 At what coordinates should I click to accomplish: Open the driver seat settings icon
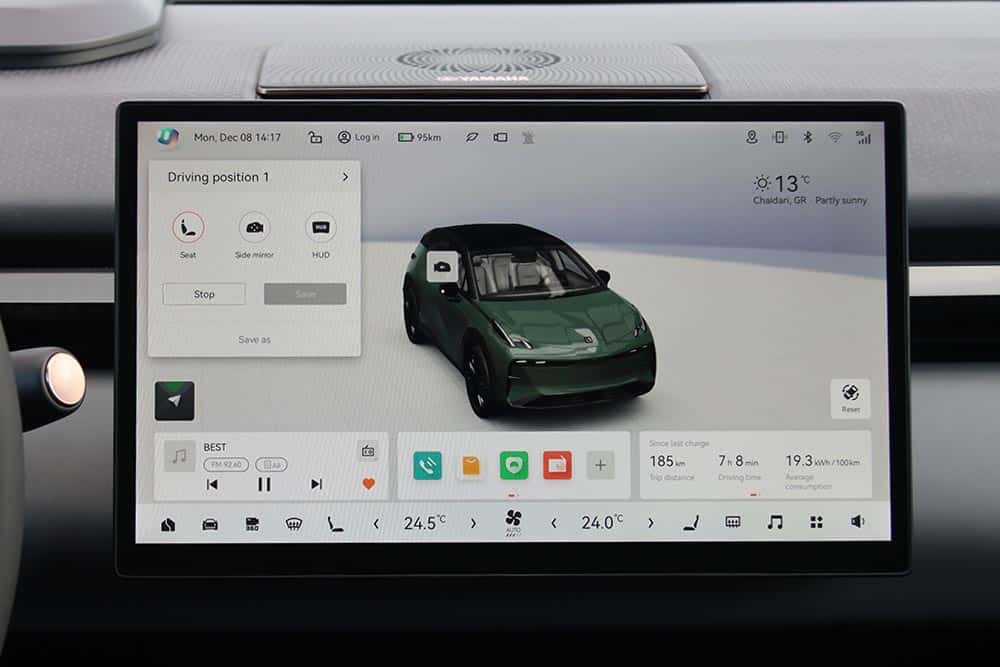[x=335, y=523]
